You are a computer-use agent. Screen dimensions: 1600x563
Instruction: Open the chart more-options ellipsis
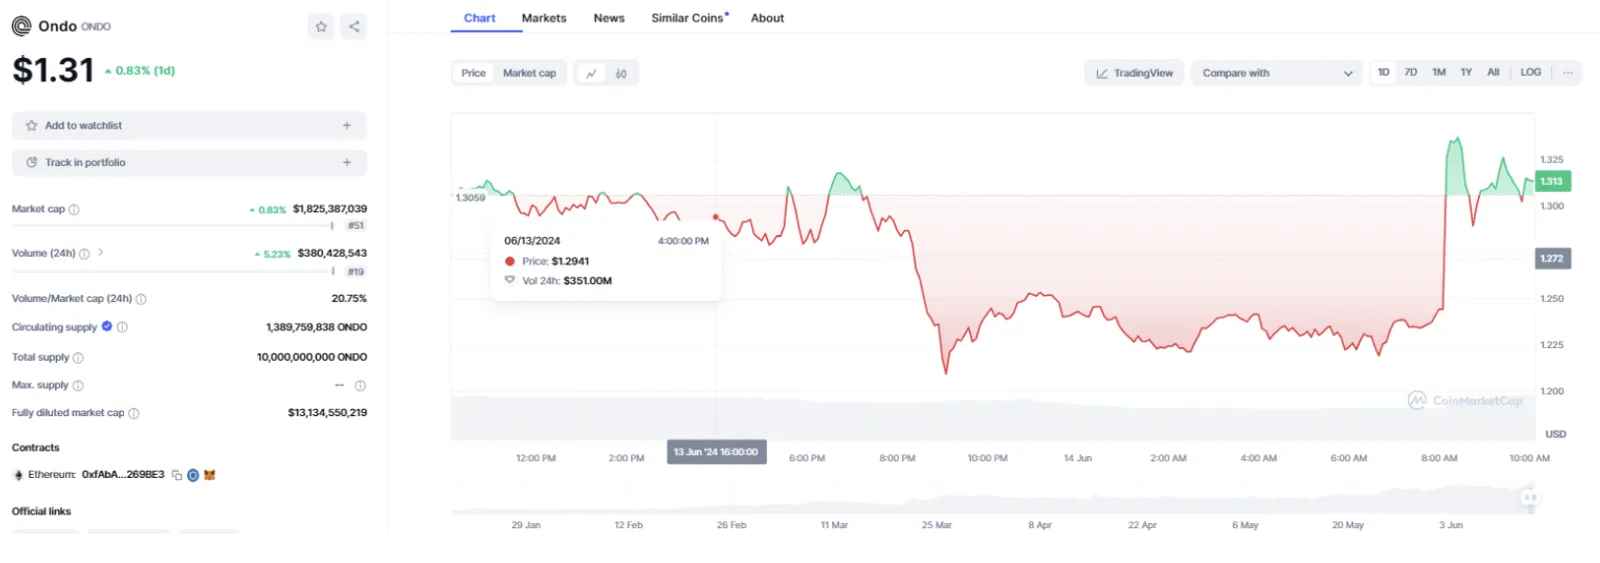coord(1568,72)
